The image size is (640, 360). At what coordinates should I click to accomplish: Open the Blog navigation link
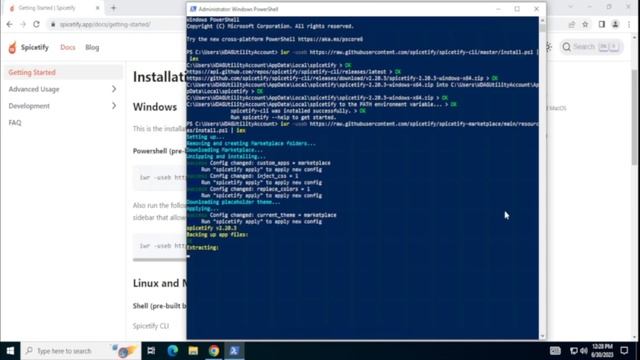point(92,47)
